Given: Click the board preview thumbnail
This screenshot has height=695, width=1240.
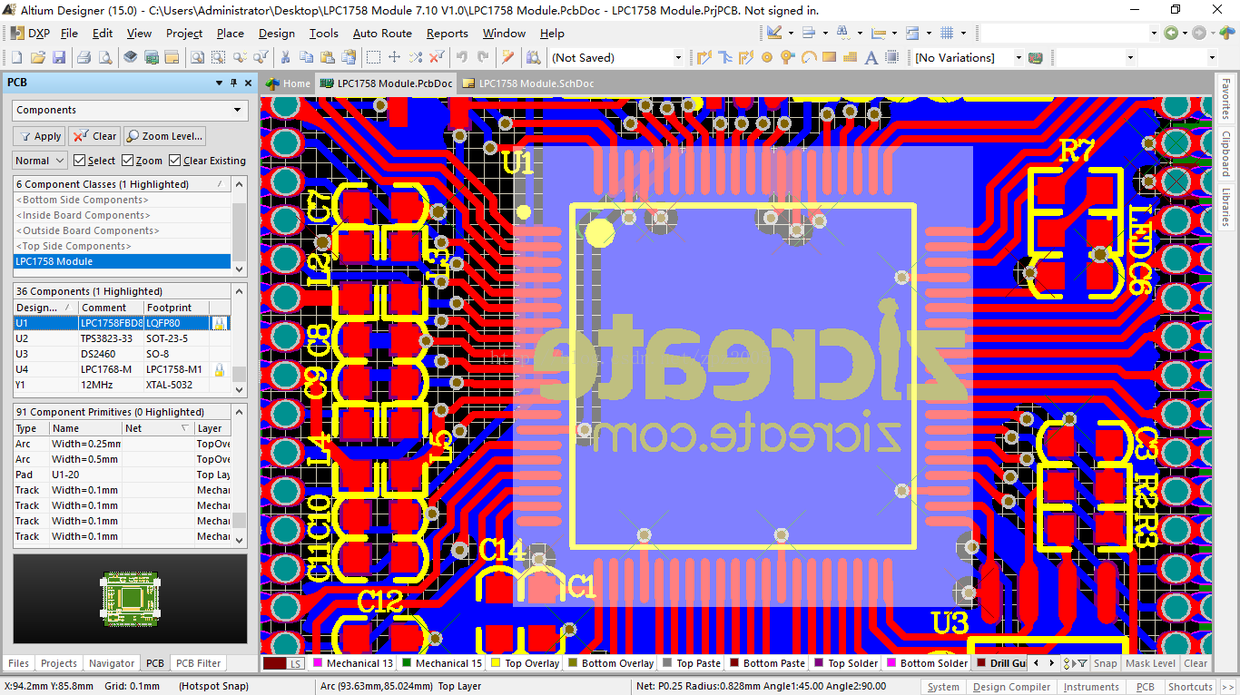Looking at the screenshot, I should pyautogui.click(x=130, y=599).
